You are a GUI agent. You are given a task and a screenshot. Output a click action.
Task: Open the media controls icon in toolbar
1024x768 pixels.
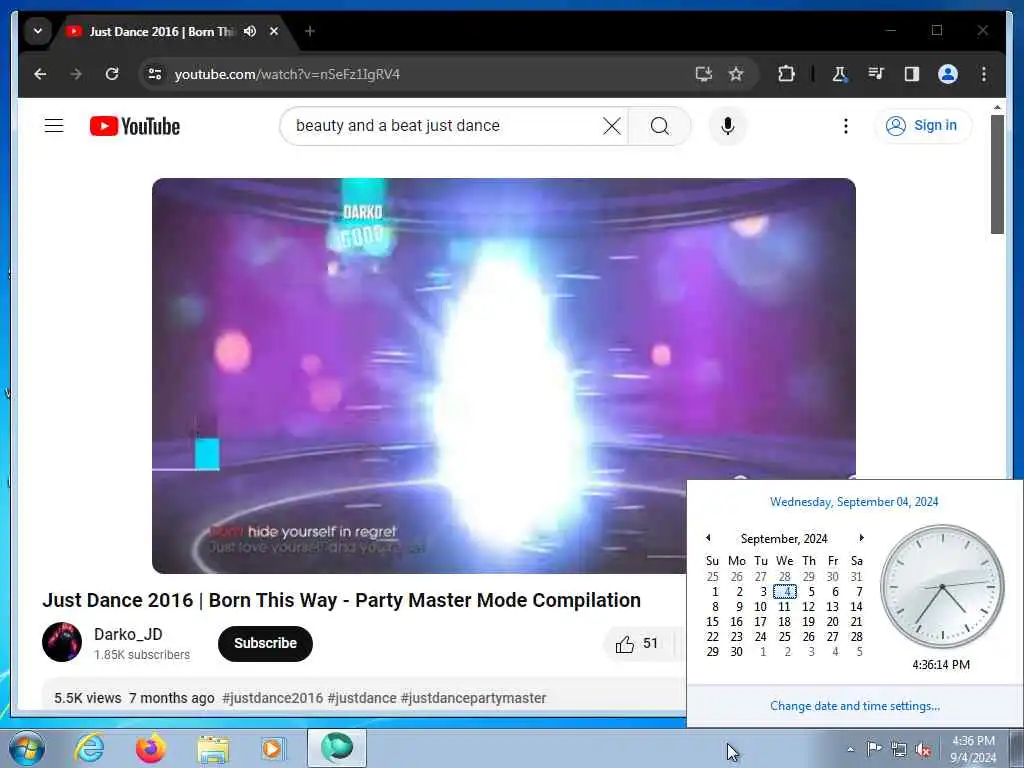876,74
